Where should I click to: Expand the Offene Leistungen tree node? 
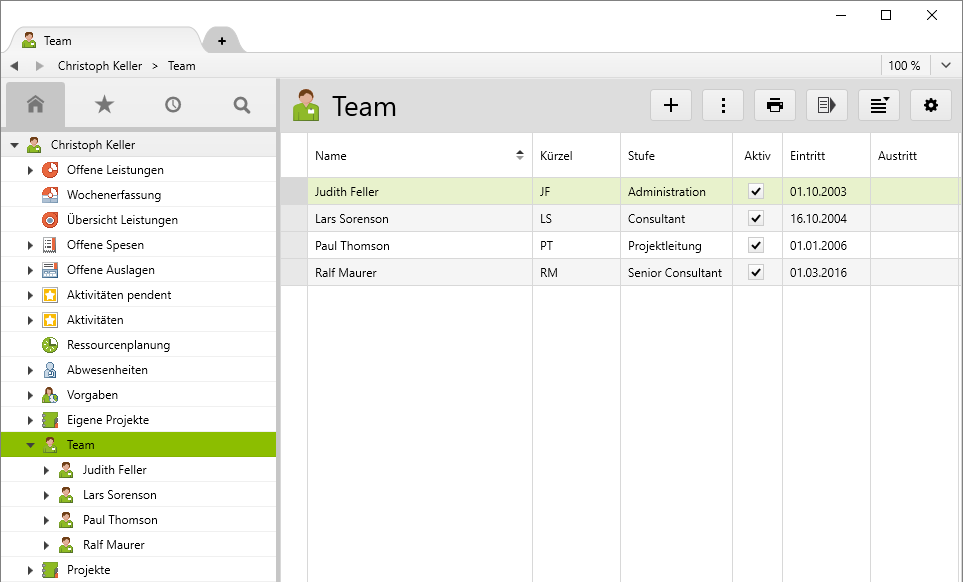tap(30, 170)
